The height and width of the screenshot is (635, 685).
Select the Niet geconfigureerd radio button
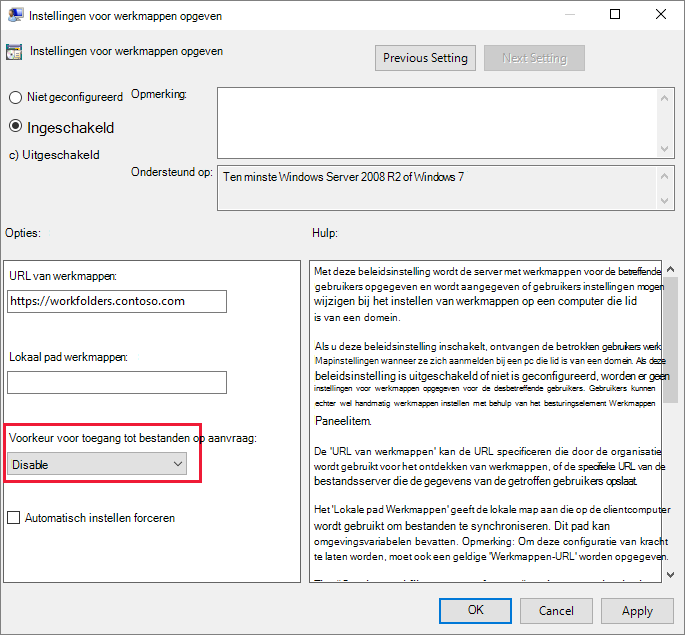pyautogui.click(x=15, y=97)
